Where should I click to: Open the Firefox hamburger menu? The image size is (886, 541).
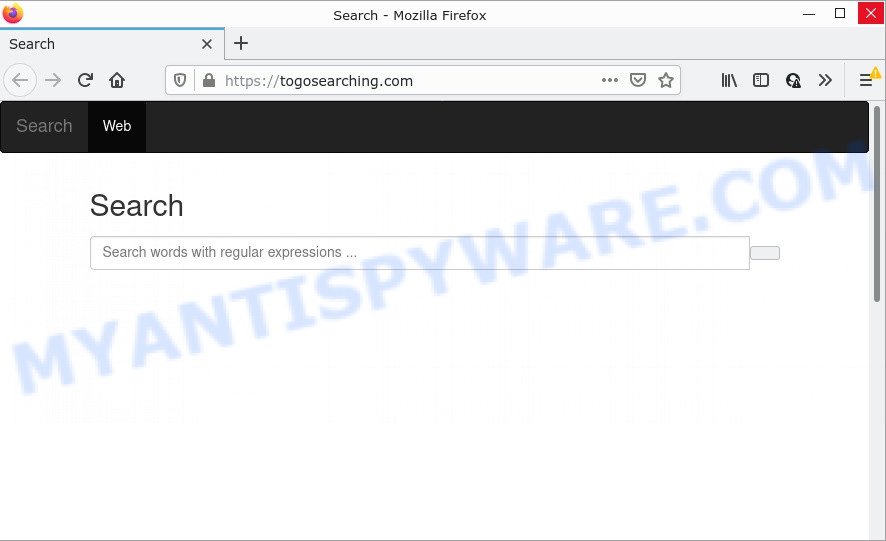[866, 80]
